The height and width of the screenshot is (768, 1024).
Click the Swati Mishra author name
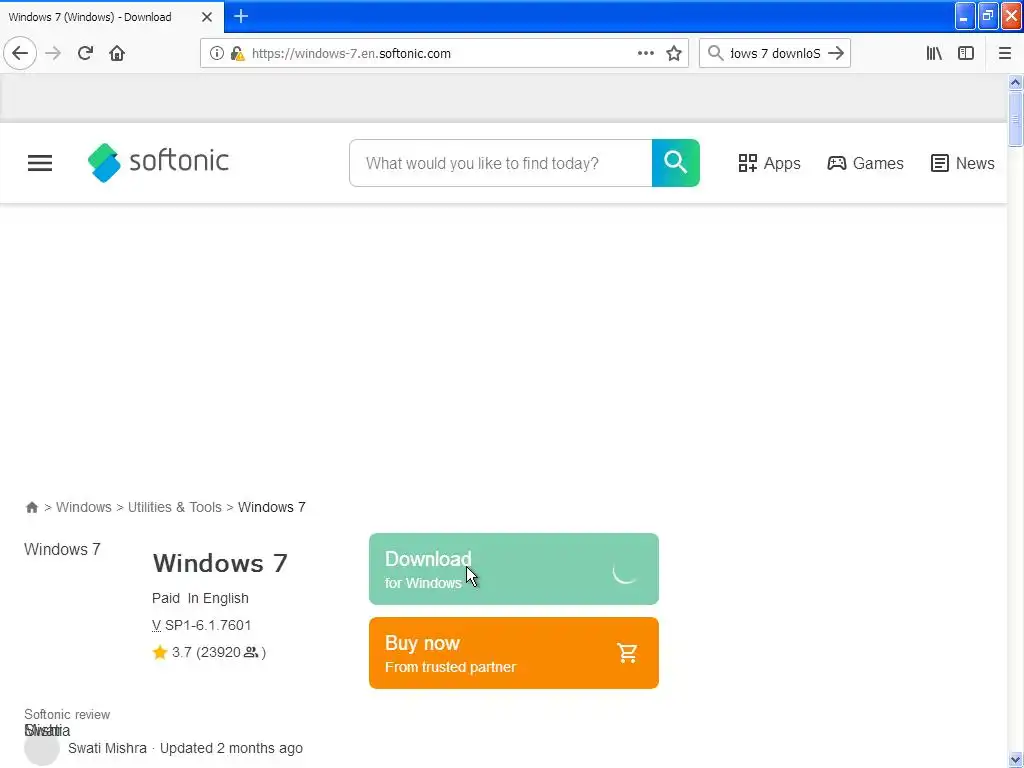(107, 748)
